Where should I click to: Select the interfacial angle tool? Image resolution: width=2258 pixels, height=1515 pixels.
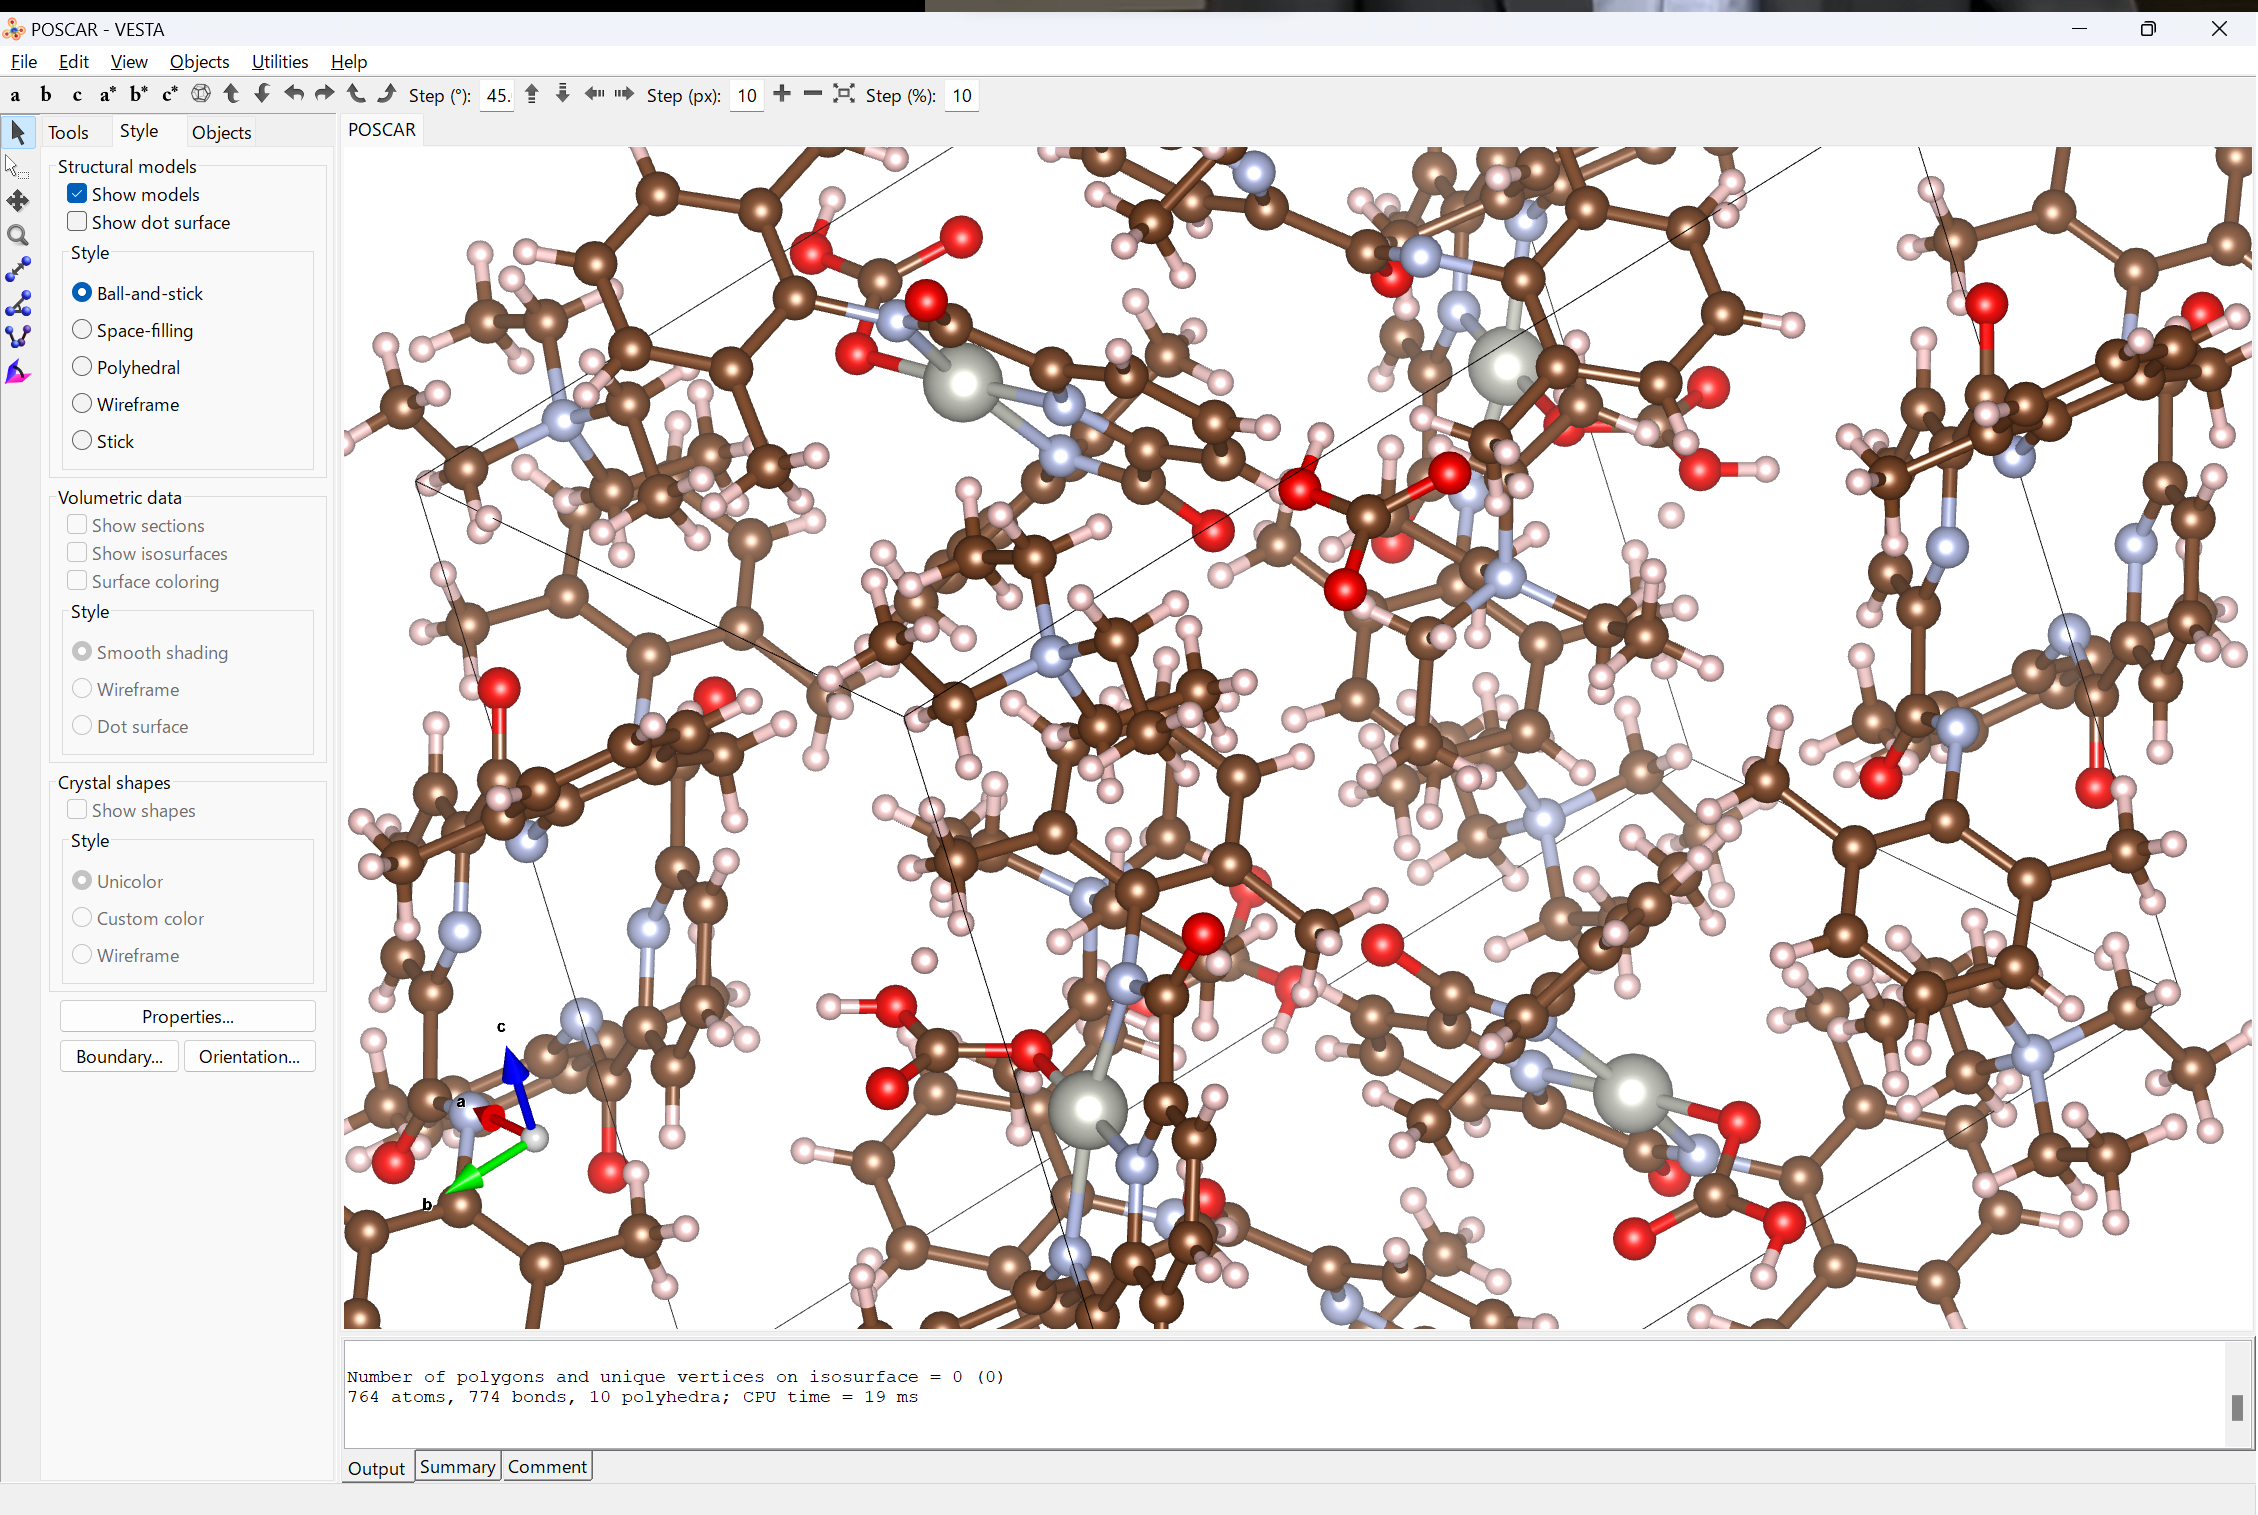pos(18,373)
